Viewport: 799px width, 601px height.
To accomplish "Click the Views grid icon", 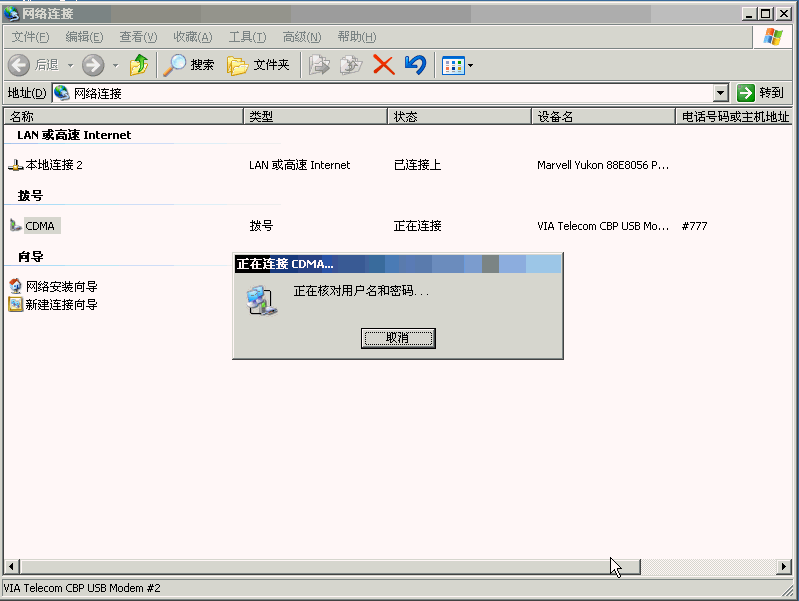I will point(453,65).
